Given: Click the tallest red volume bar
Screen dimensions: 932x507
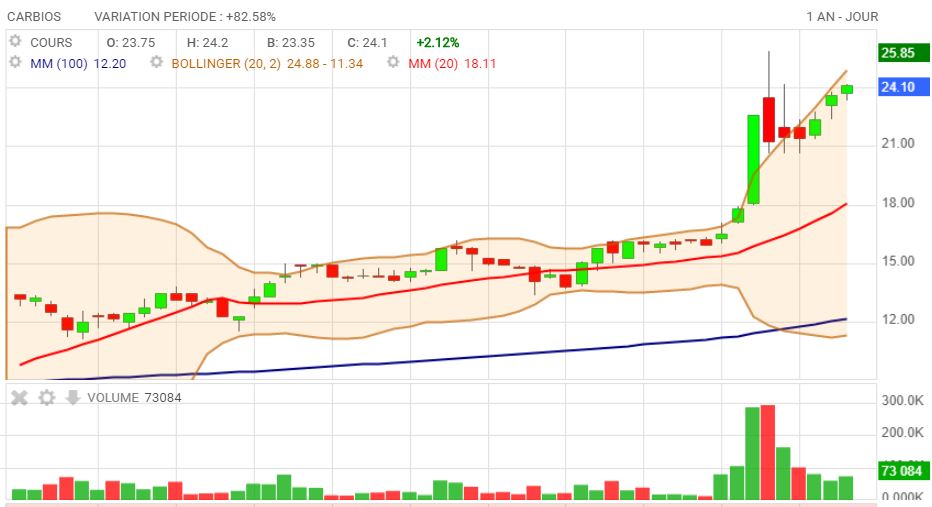Looking at the screenshot, I should pos(767,452).
